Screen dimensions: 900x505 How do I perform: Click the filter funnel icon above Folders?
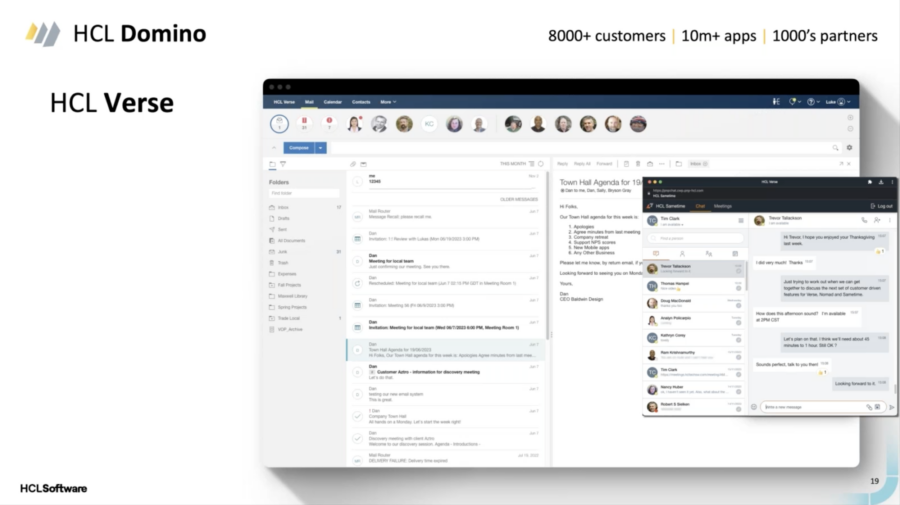[x=283, y=164]
